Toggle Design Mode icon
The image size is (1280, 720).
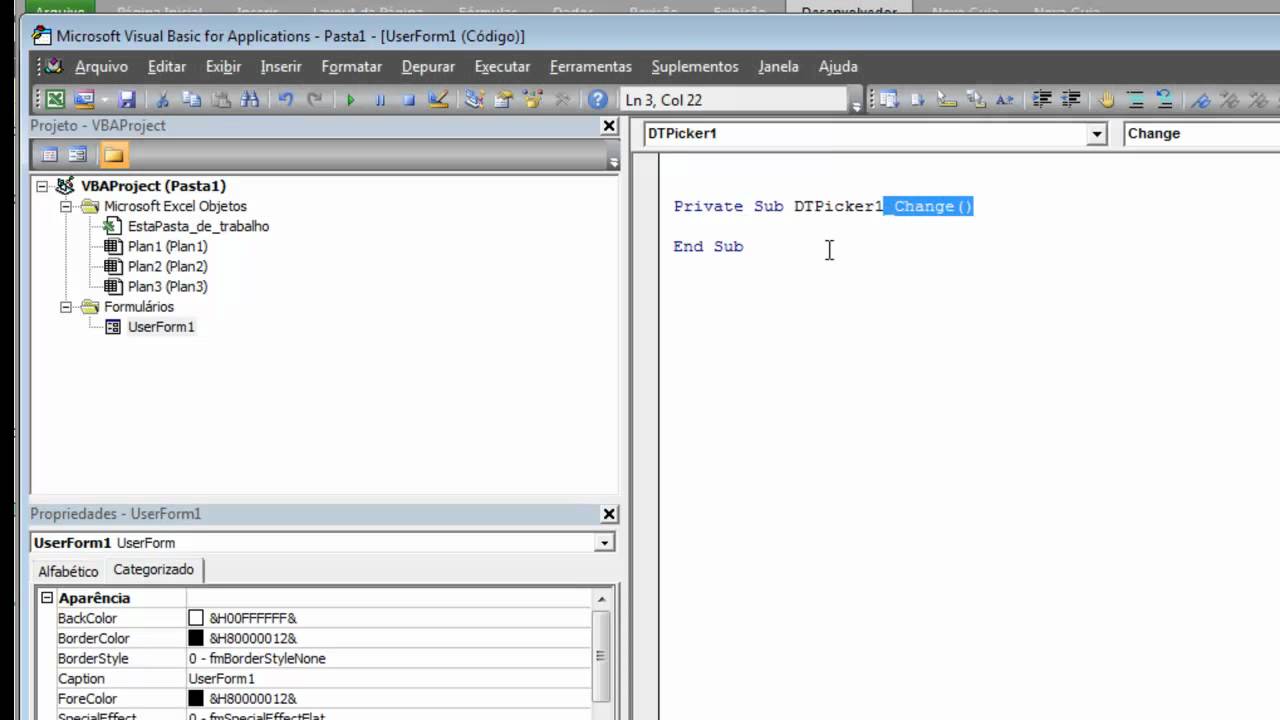pyautogui.click(x=438, y=100)
